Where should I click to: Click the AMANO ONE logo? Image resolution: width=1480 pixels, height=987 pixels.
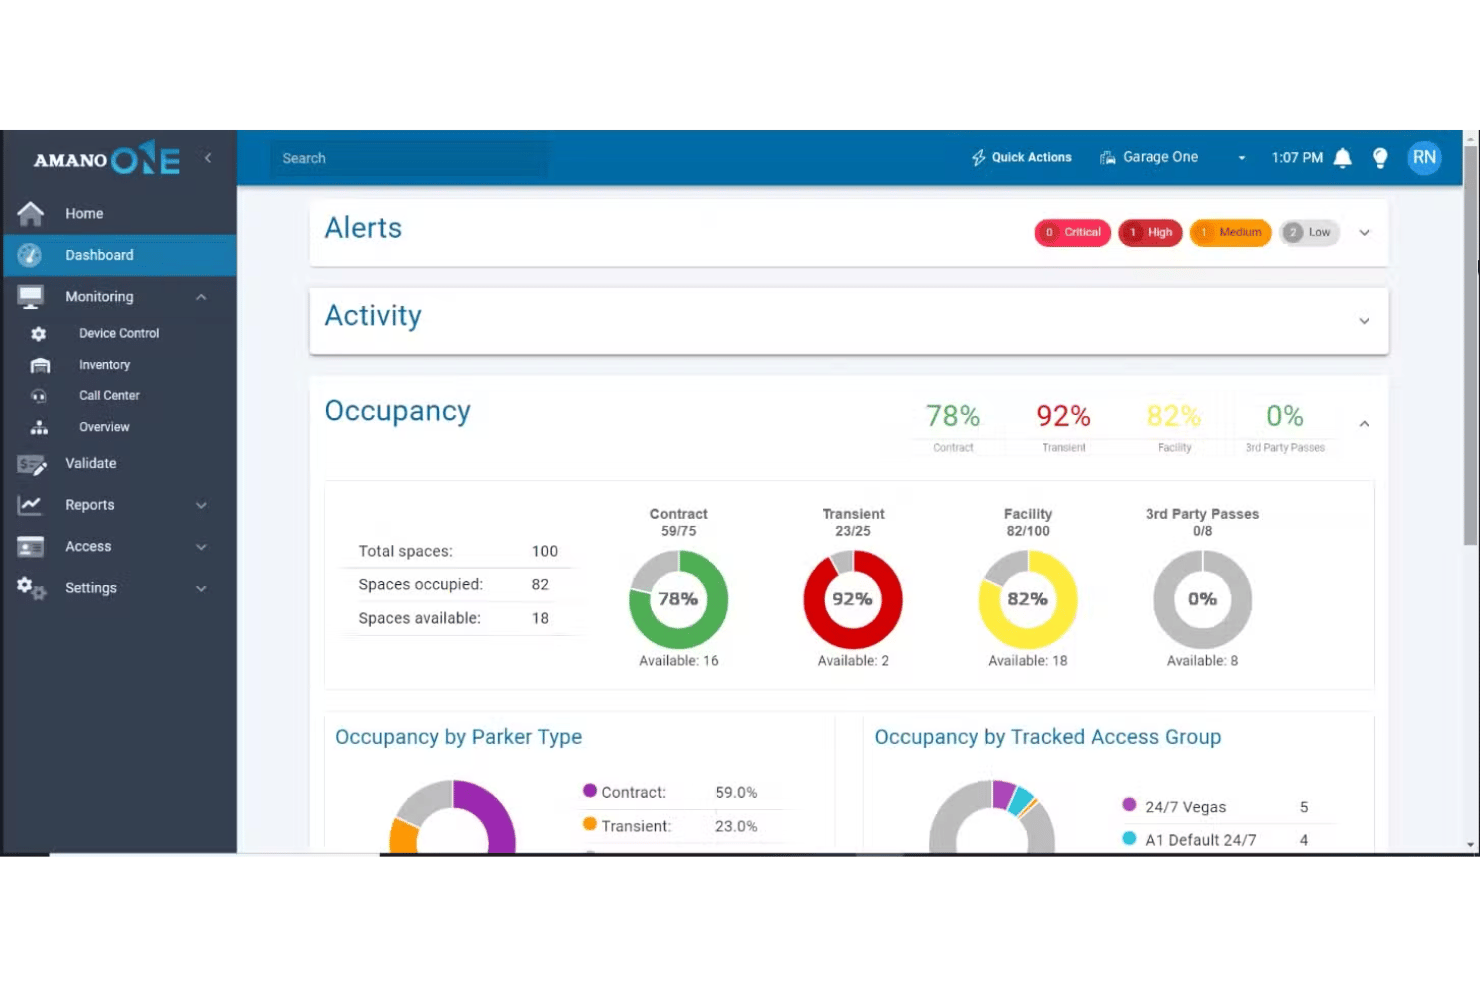point(107,158)
